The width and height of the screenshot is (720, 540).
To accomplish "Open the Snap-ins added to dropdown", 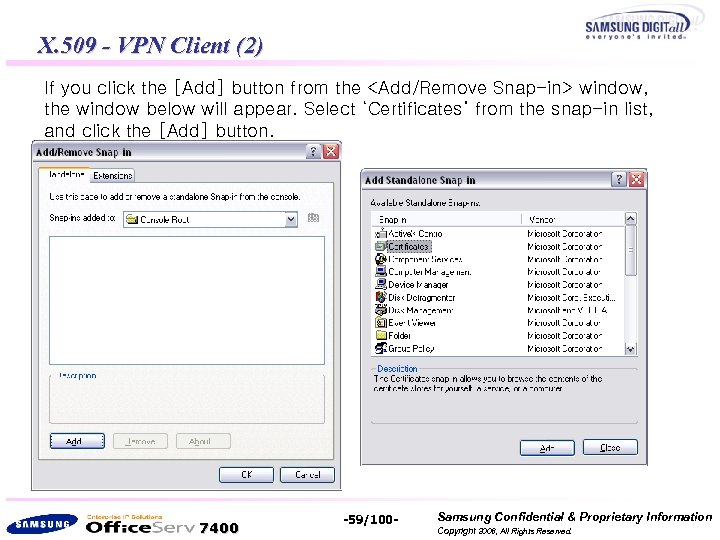I will [291, 219].
